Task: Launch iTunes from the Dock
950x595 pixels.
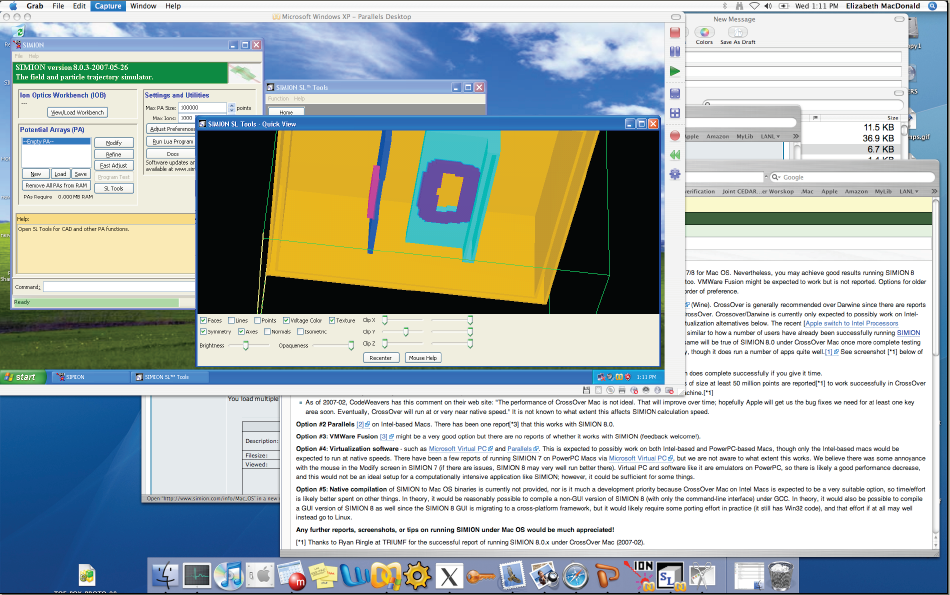Action: click(229, 575)
